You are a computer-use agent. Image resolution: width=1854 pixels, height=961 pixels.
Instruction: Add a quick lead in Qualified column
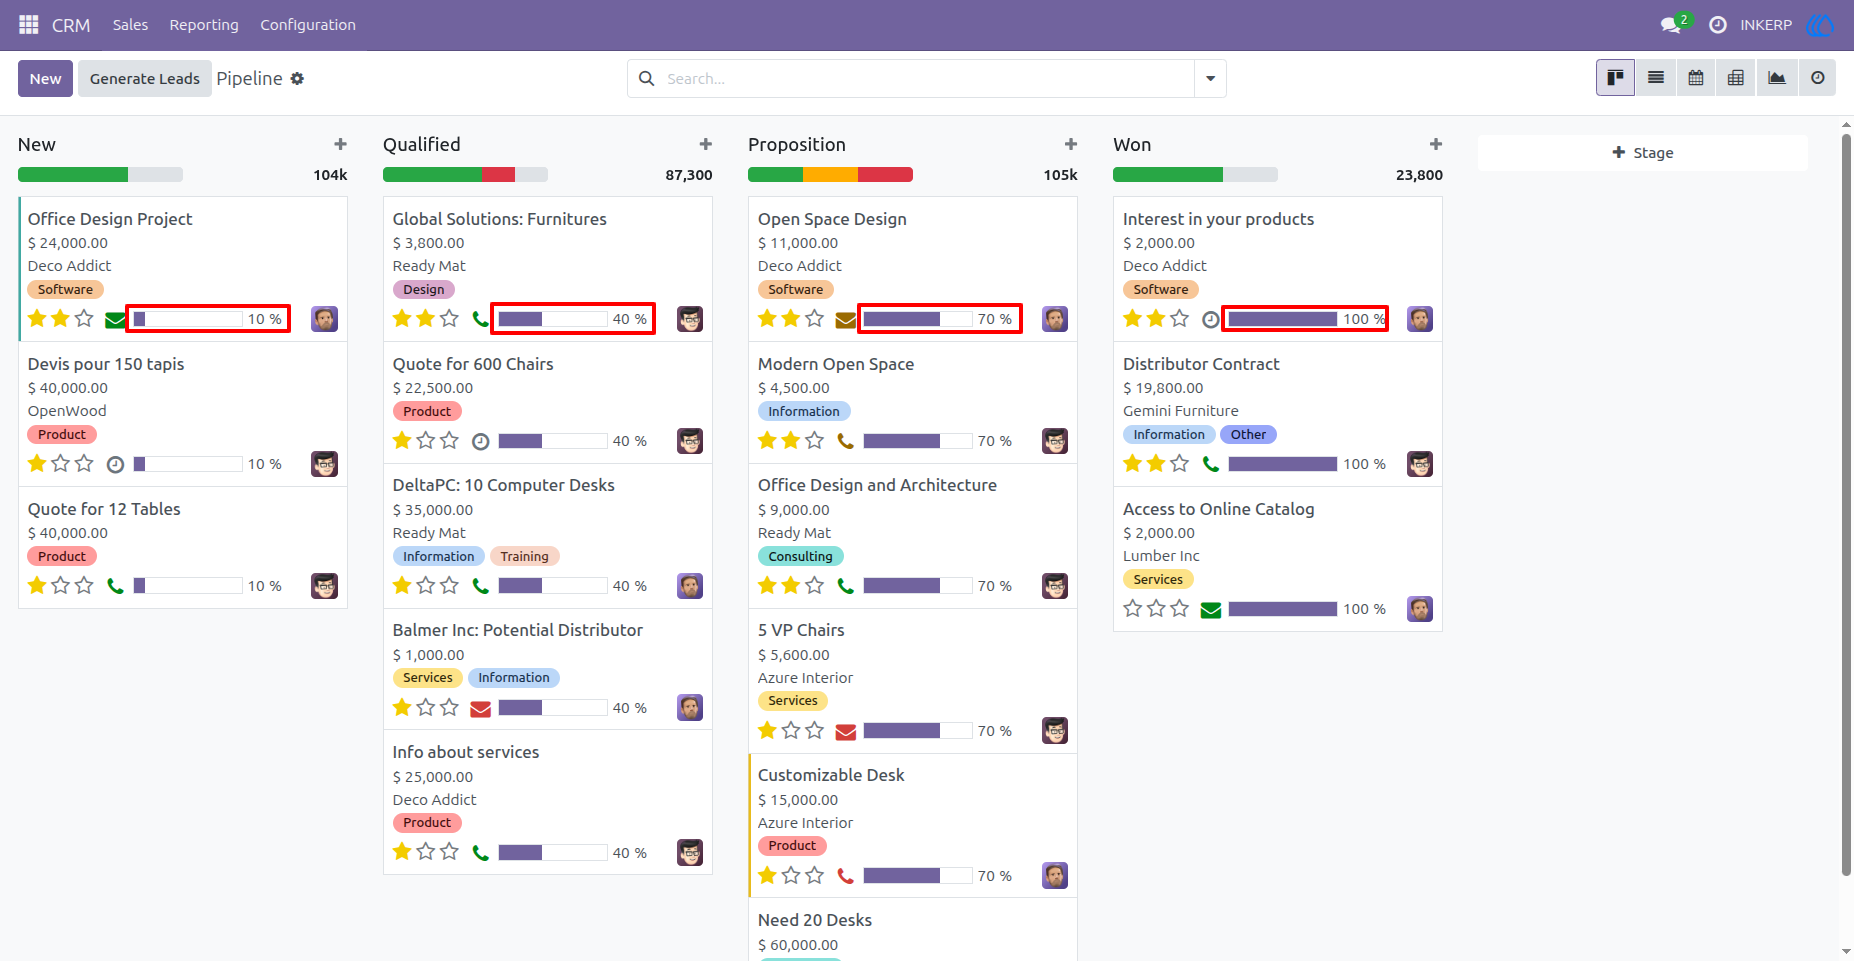pyautogui.click(x=705, y=144)
